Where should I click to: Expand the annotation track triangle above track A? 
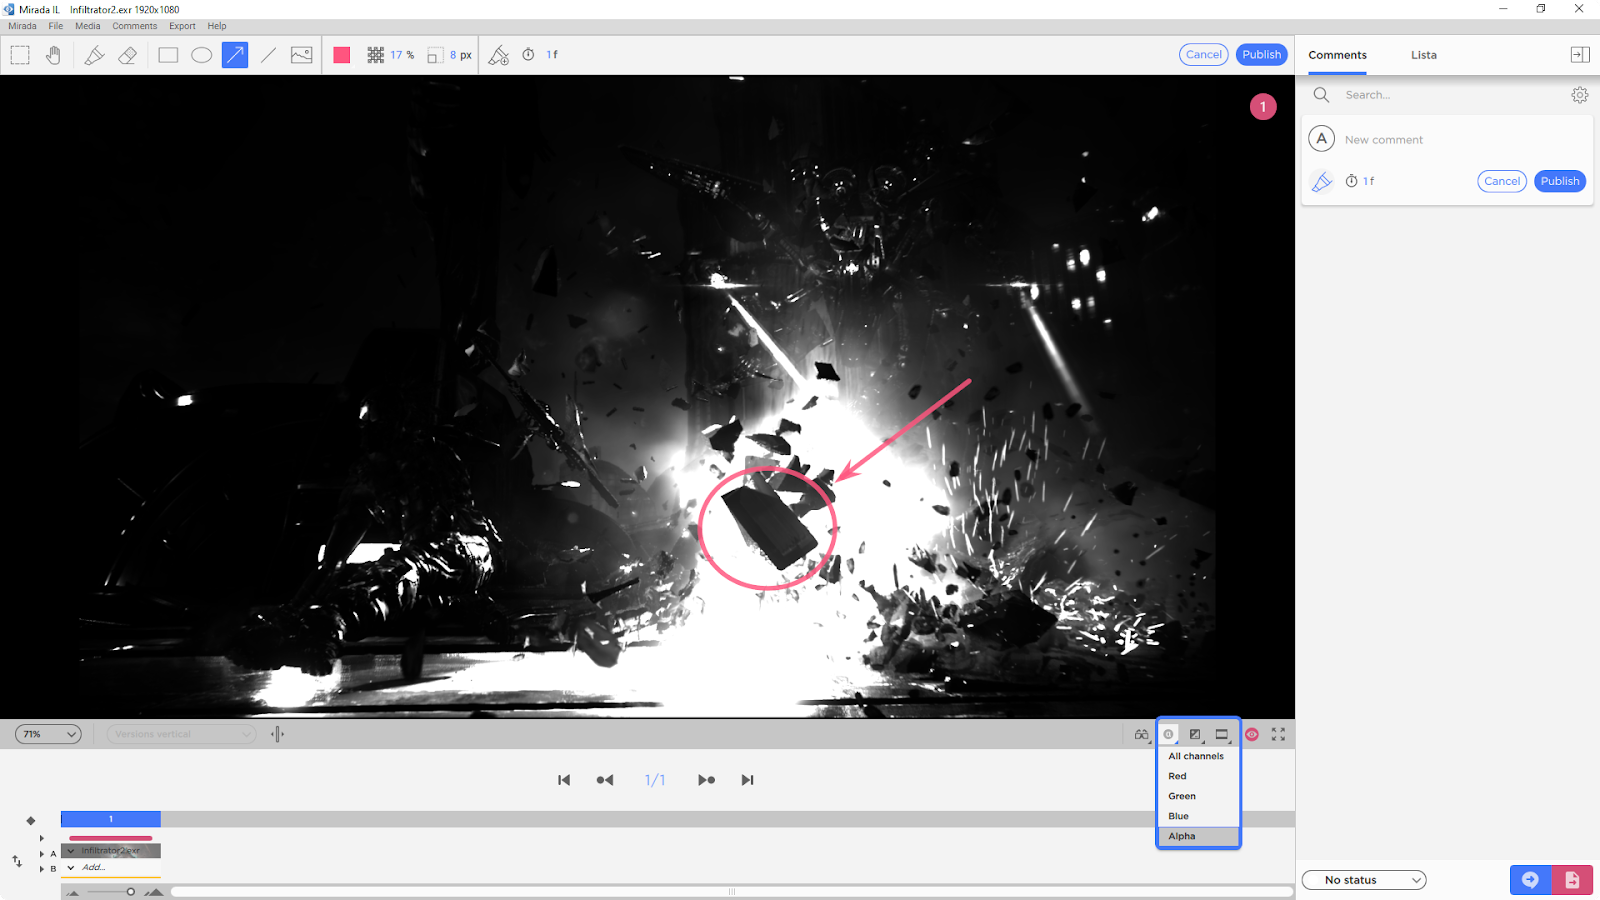click(41, 838)
